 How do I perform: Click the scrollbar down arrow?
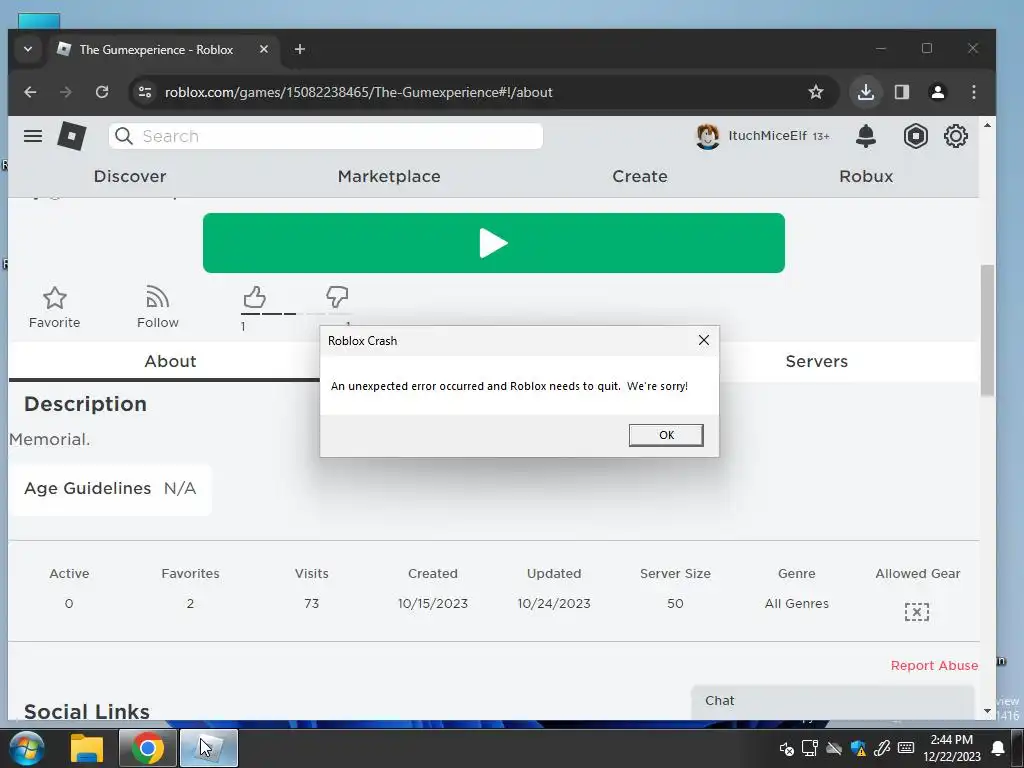coord(987,711)
